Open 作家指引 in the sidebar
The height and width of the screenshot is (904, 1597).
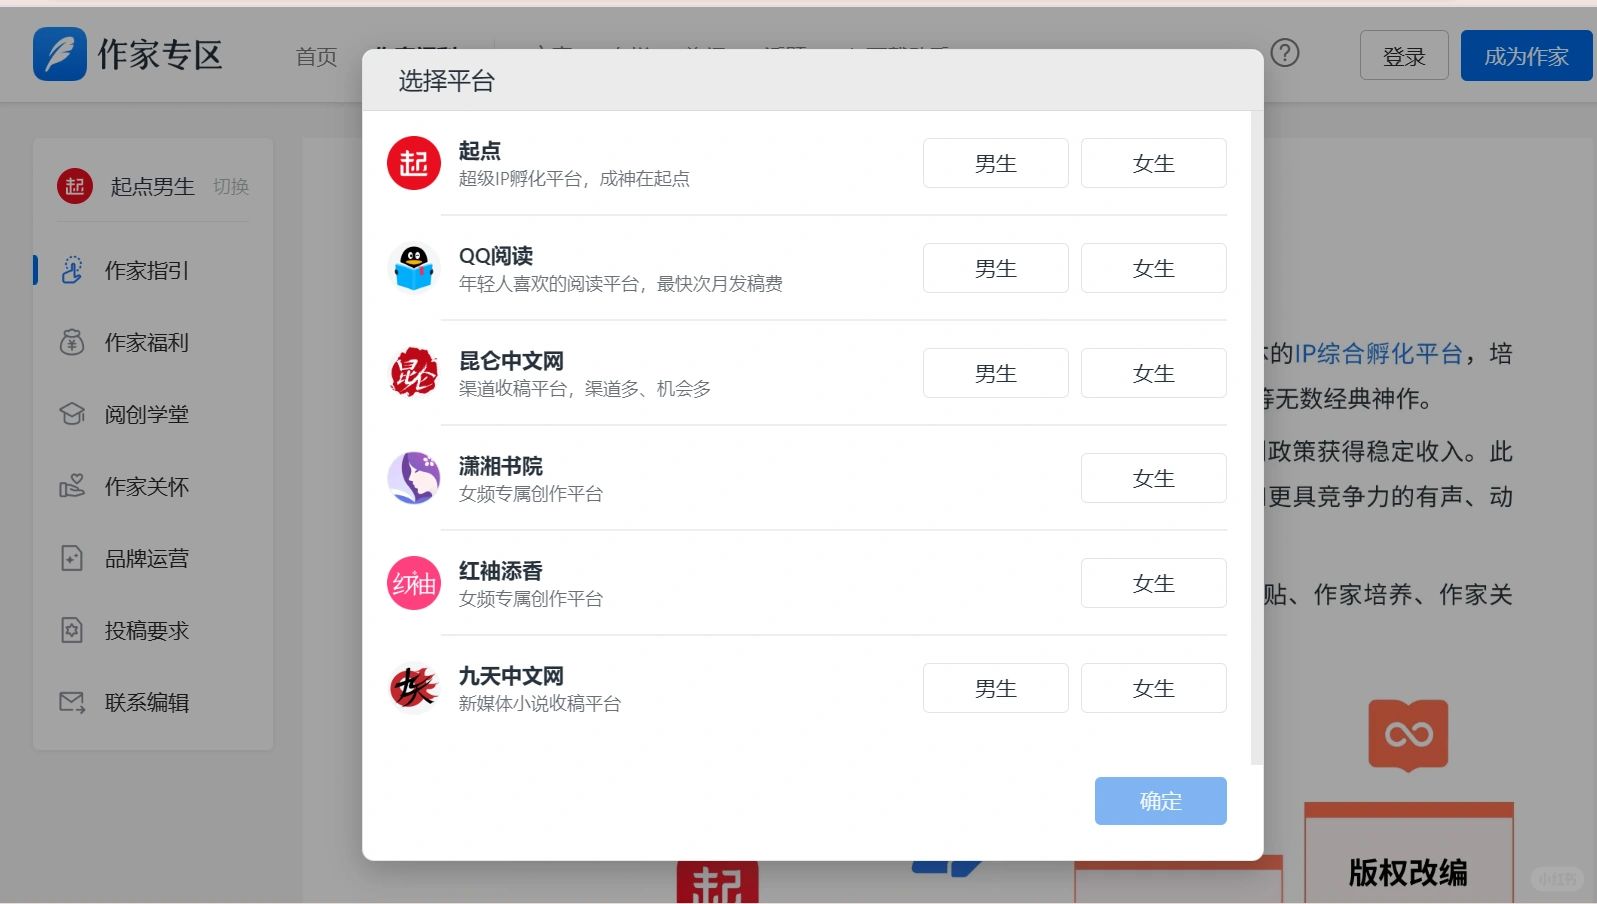click(146, 270)
